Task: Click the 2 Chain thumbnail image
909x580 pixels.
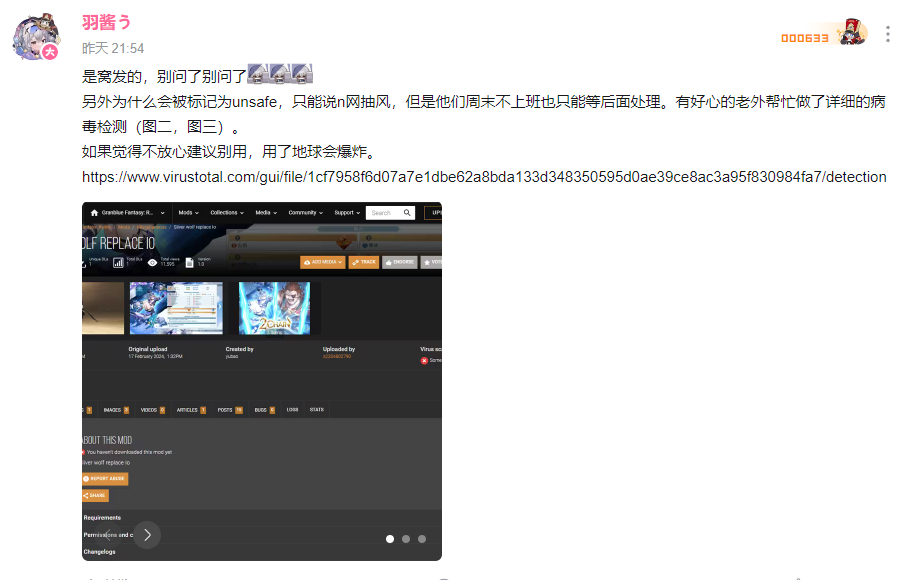Action: tap(274, 308)
